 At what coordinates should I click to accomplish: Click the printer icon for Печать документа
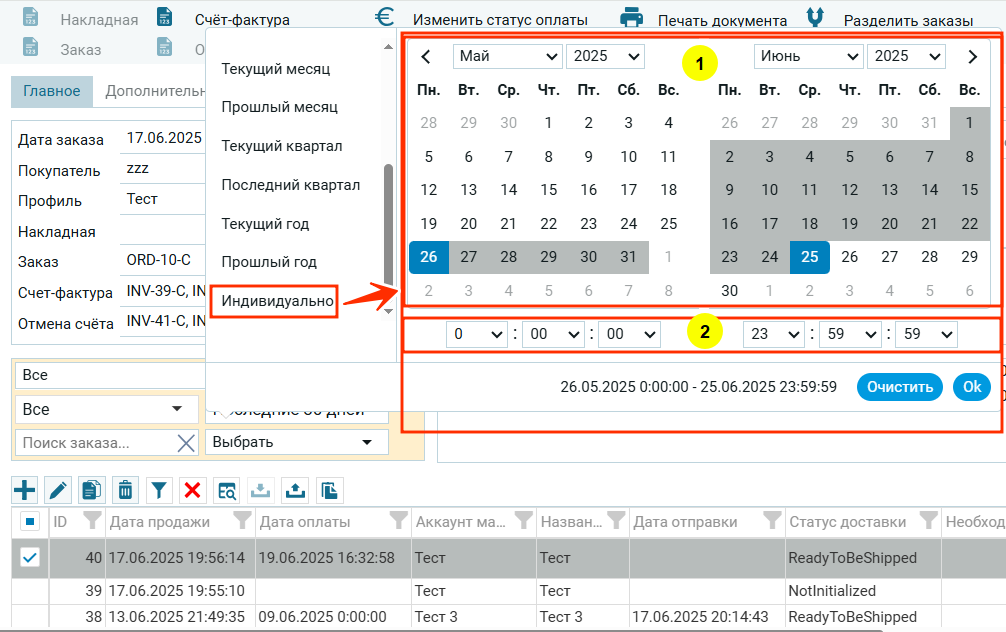pos(631,18)
